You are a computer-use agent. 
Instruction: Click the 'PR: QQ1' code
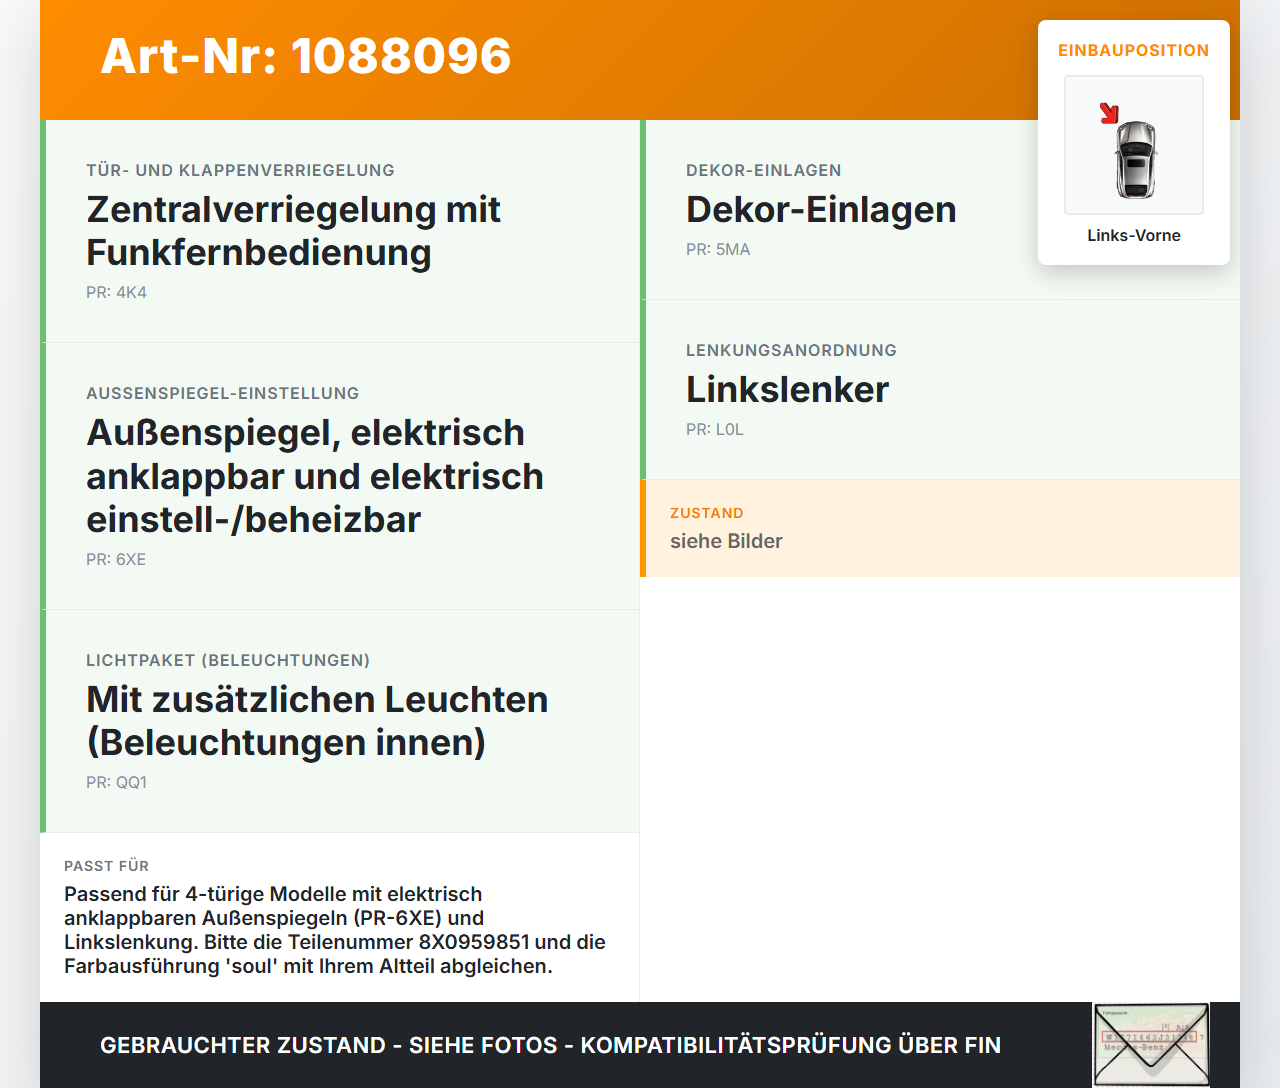116,782
